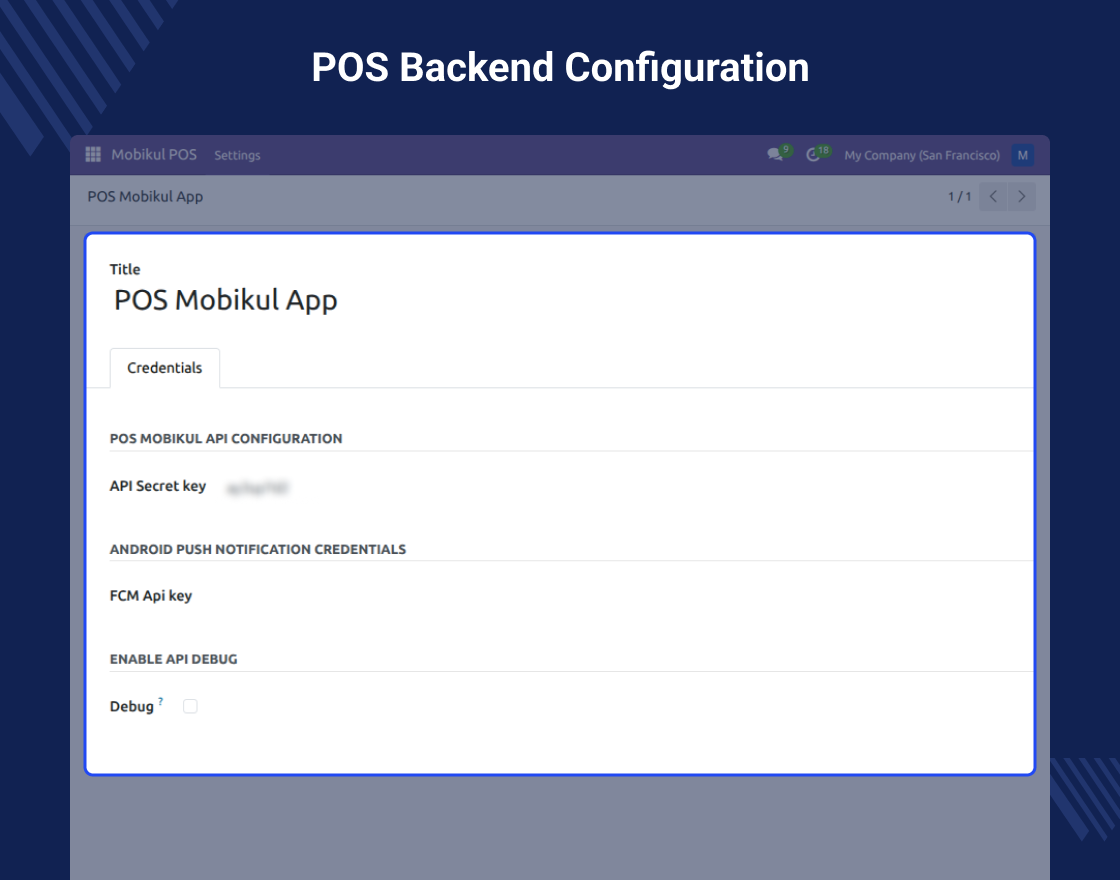Open the Settings menu

pos(237,155)
